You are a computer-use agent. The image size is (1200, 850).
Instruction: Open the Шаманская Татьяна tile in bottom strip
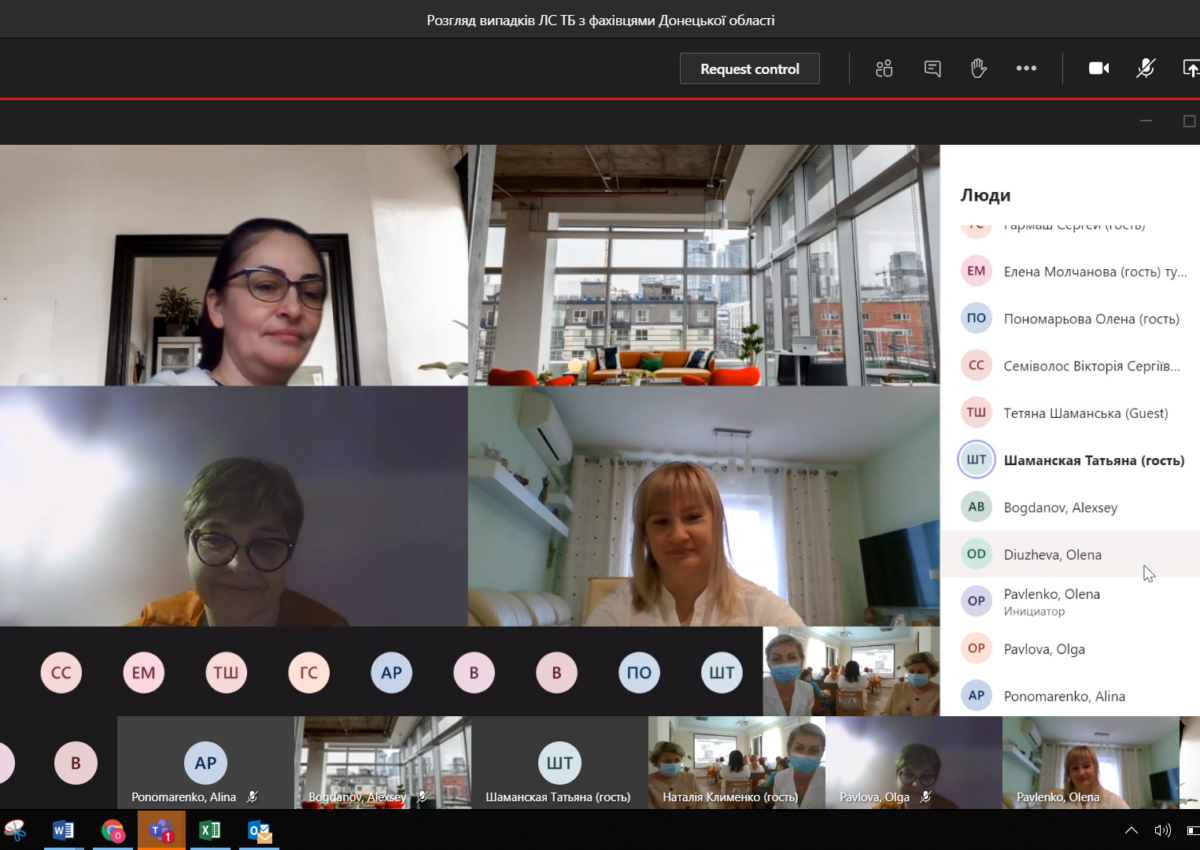coord(560,762)
